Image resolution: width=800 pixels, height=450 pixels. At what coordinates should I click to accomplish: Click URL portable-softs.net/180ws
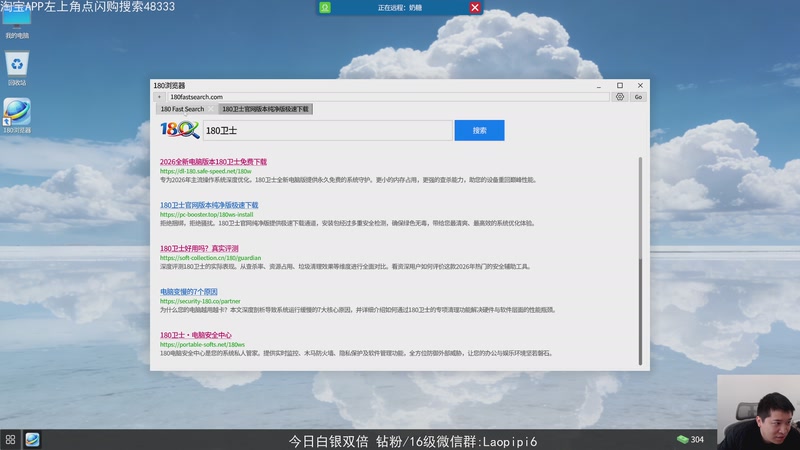pyautogui.click(x=202, y=345)
